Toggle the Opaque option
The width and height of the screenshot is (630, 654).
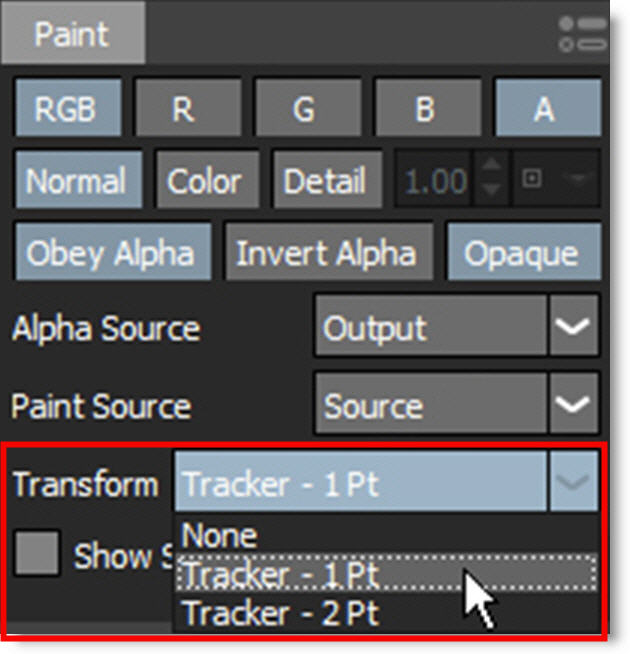[520, 253]
